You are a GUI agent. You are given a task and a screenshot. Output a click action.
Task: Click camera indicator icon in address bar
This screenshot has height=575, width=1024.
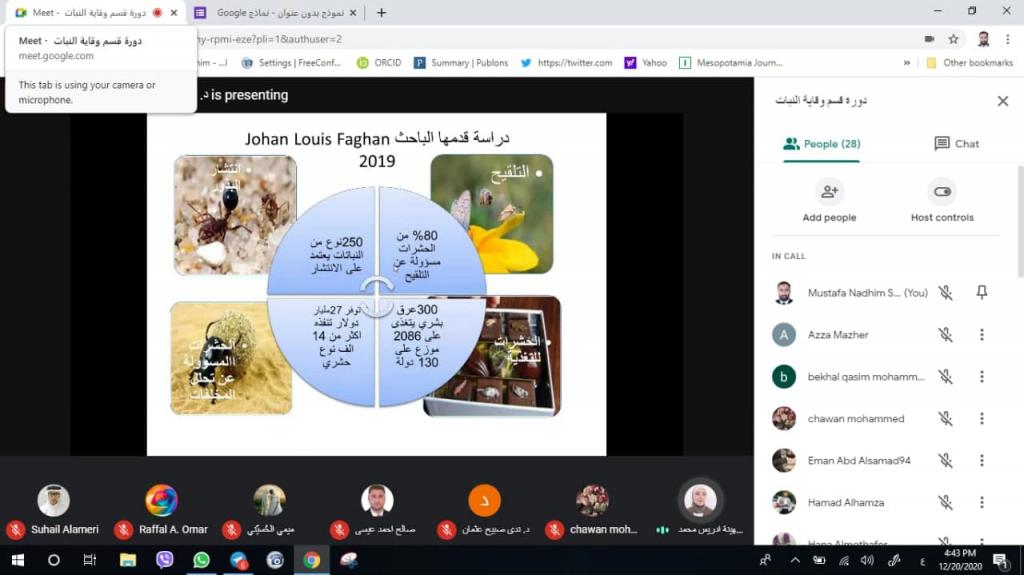click(929, 39)
